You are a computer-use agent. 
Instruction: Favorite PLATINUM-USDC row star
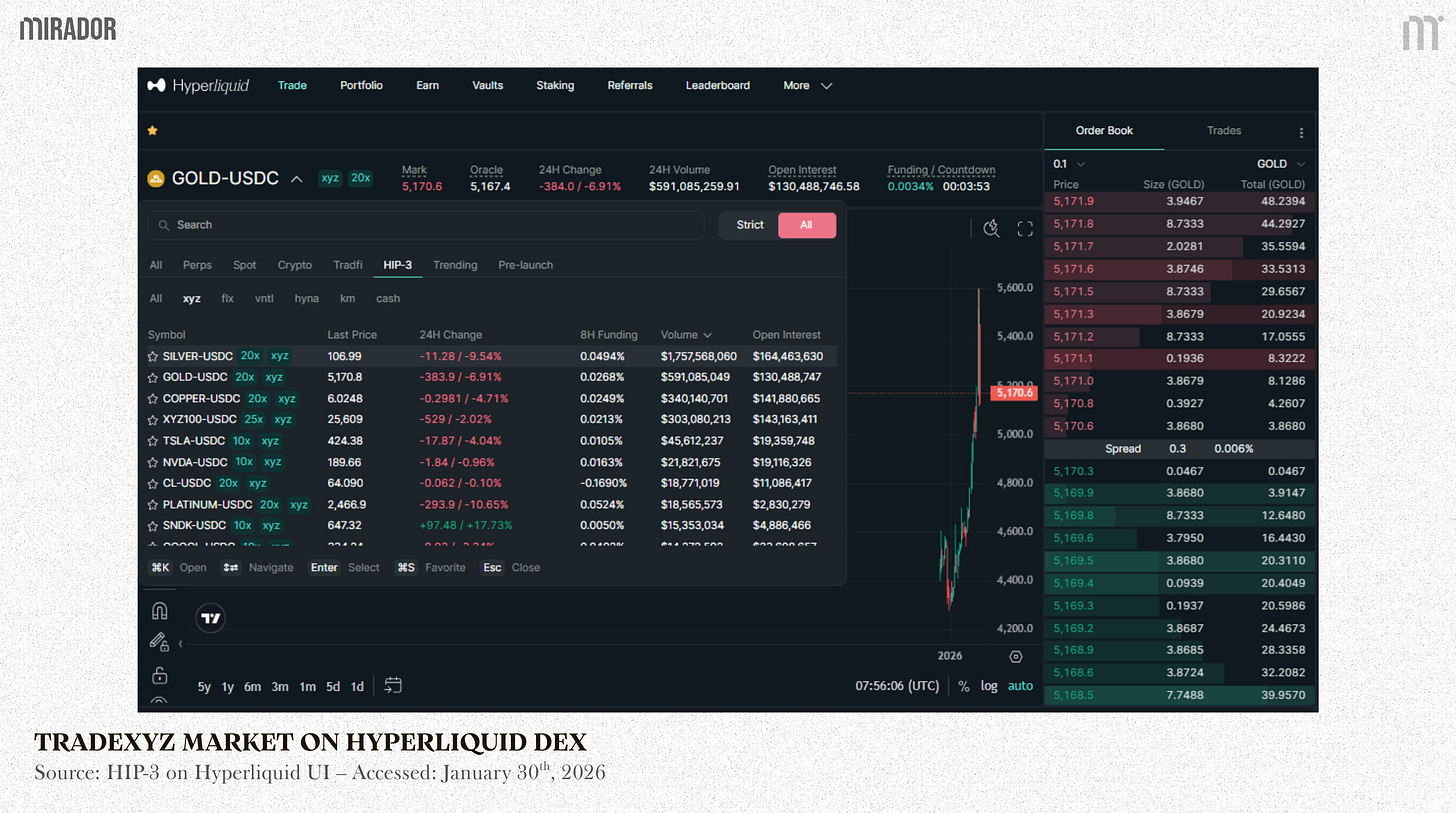pos(153,505)
